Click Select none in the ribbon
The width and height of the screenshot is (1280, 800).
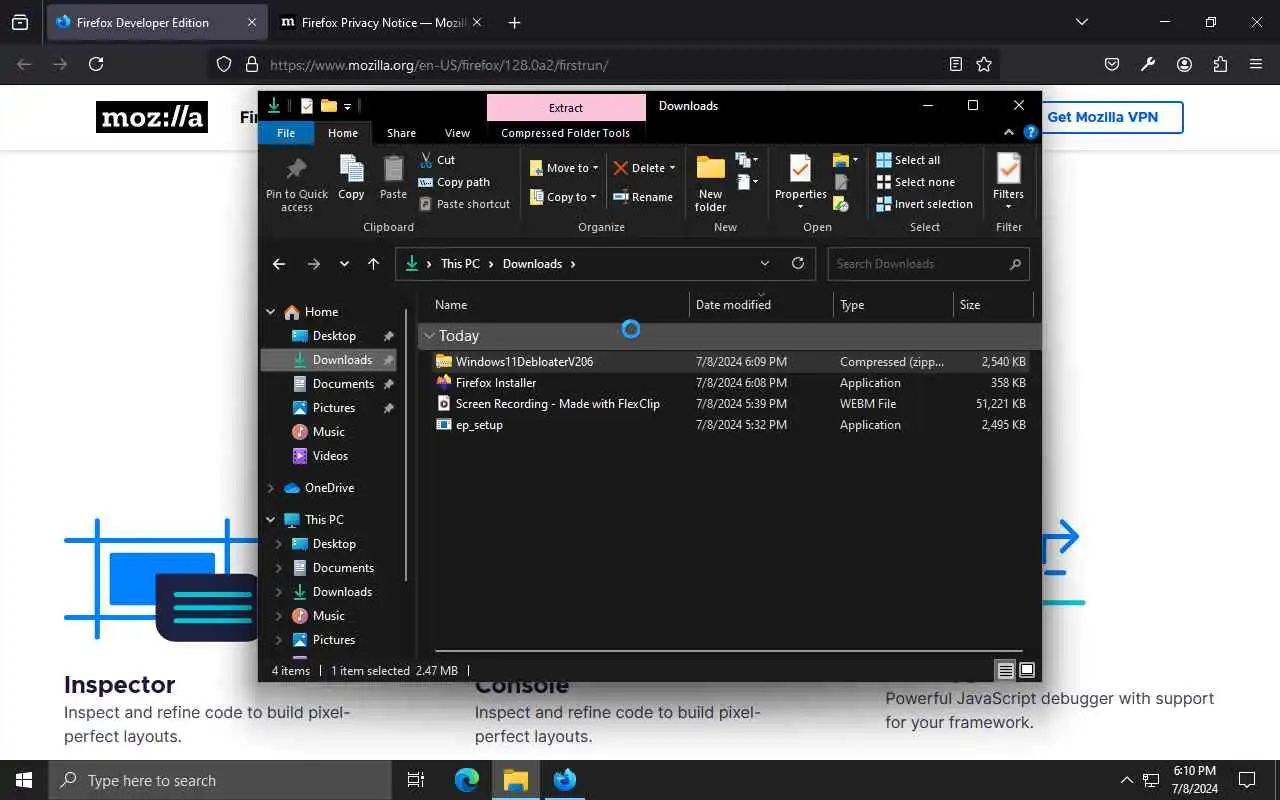[916, 182]
